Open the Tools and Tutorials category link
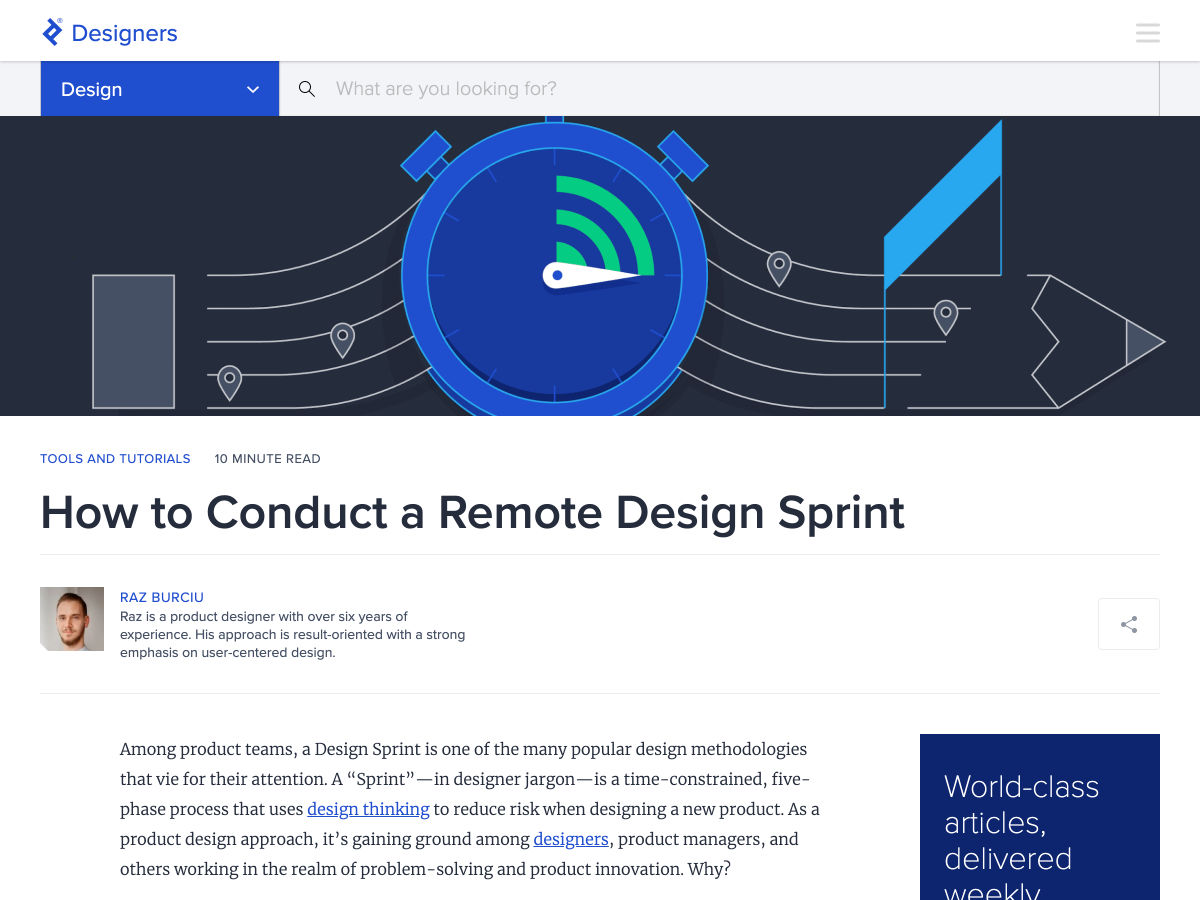This screenshot has width=1200, height=900. point(115,459)
